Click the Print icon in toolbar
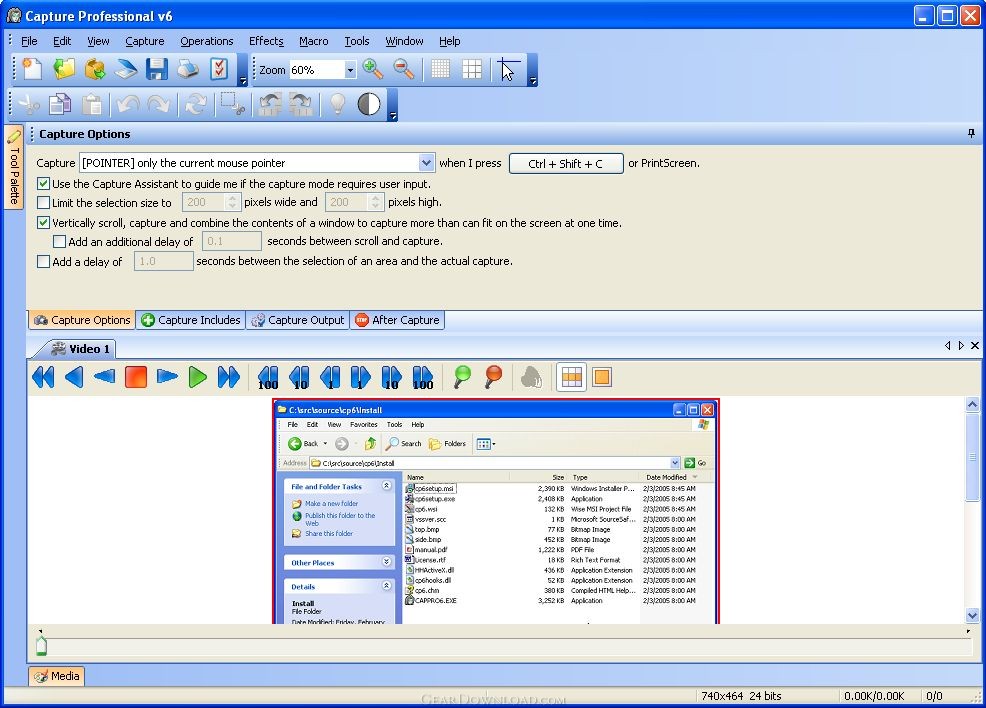The image size is (986, 708). (x=187, y=69)
